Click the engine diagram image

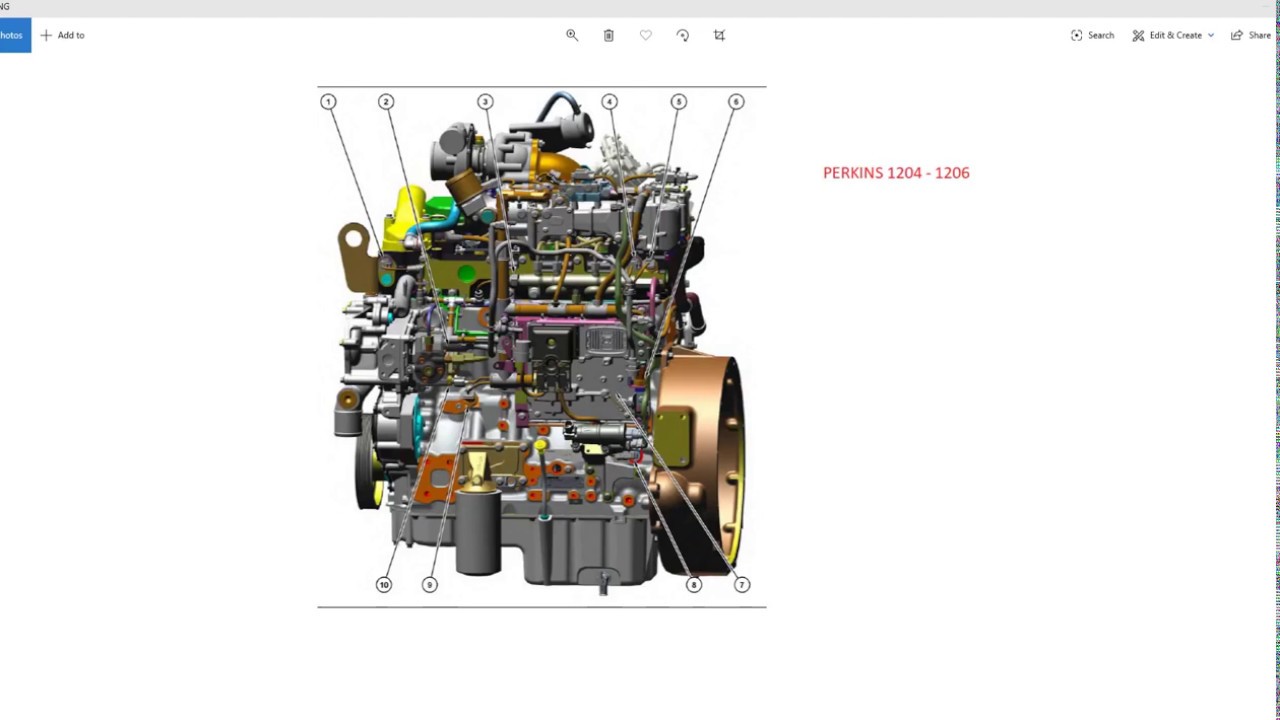pyautogui.click(x=542, y=347)
